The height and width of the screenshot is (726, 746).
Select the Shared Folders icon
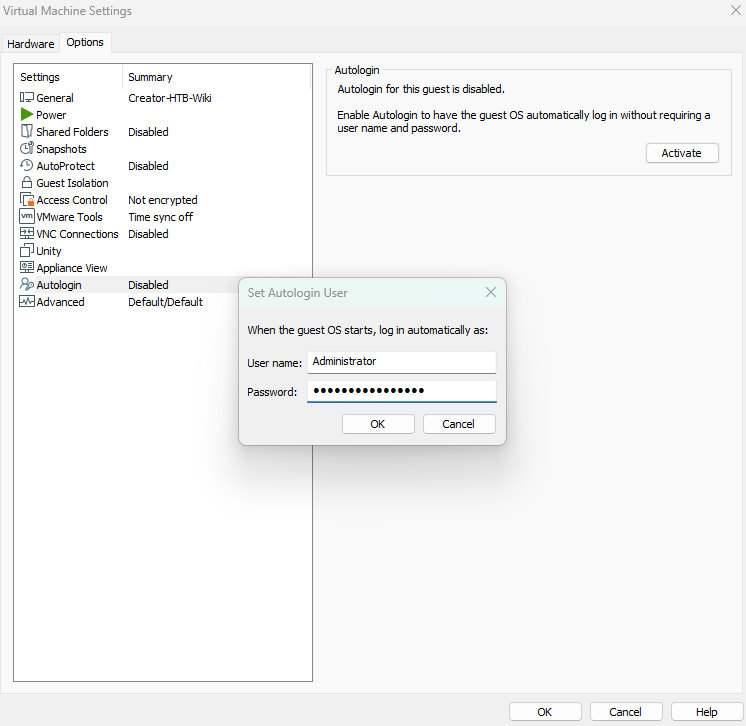pyautogui.click(x=27, y=132)
